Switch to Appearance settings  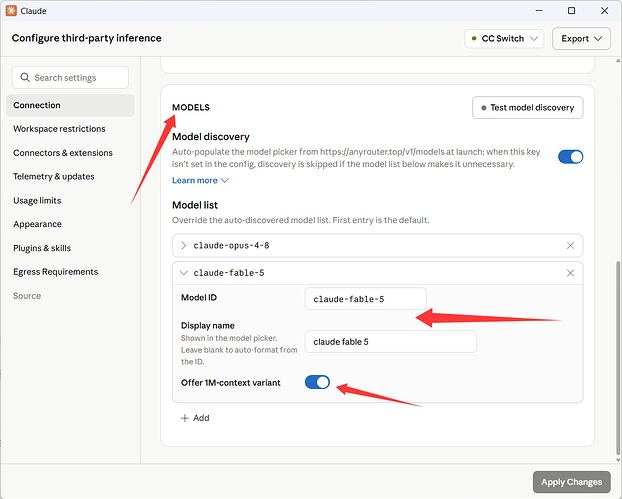pyautogui.click(x=37, y=224)
